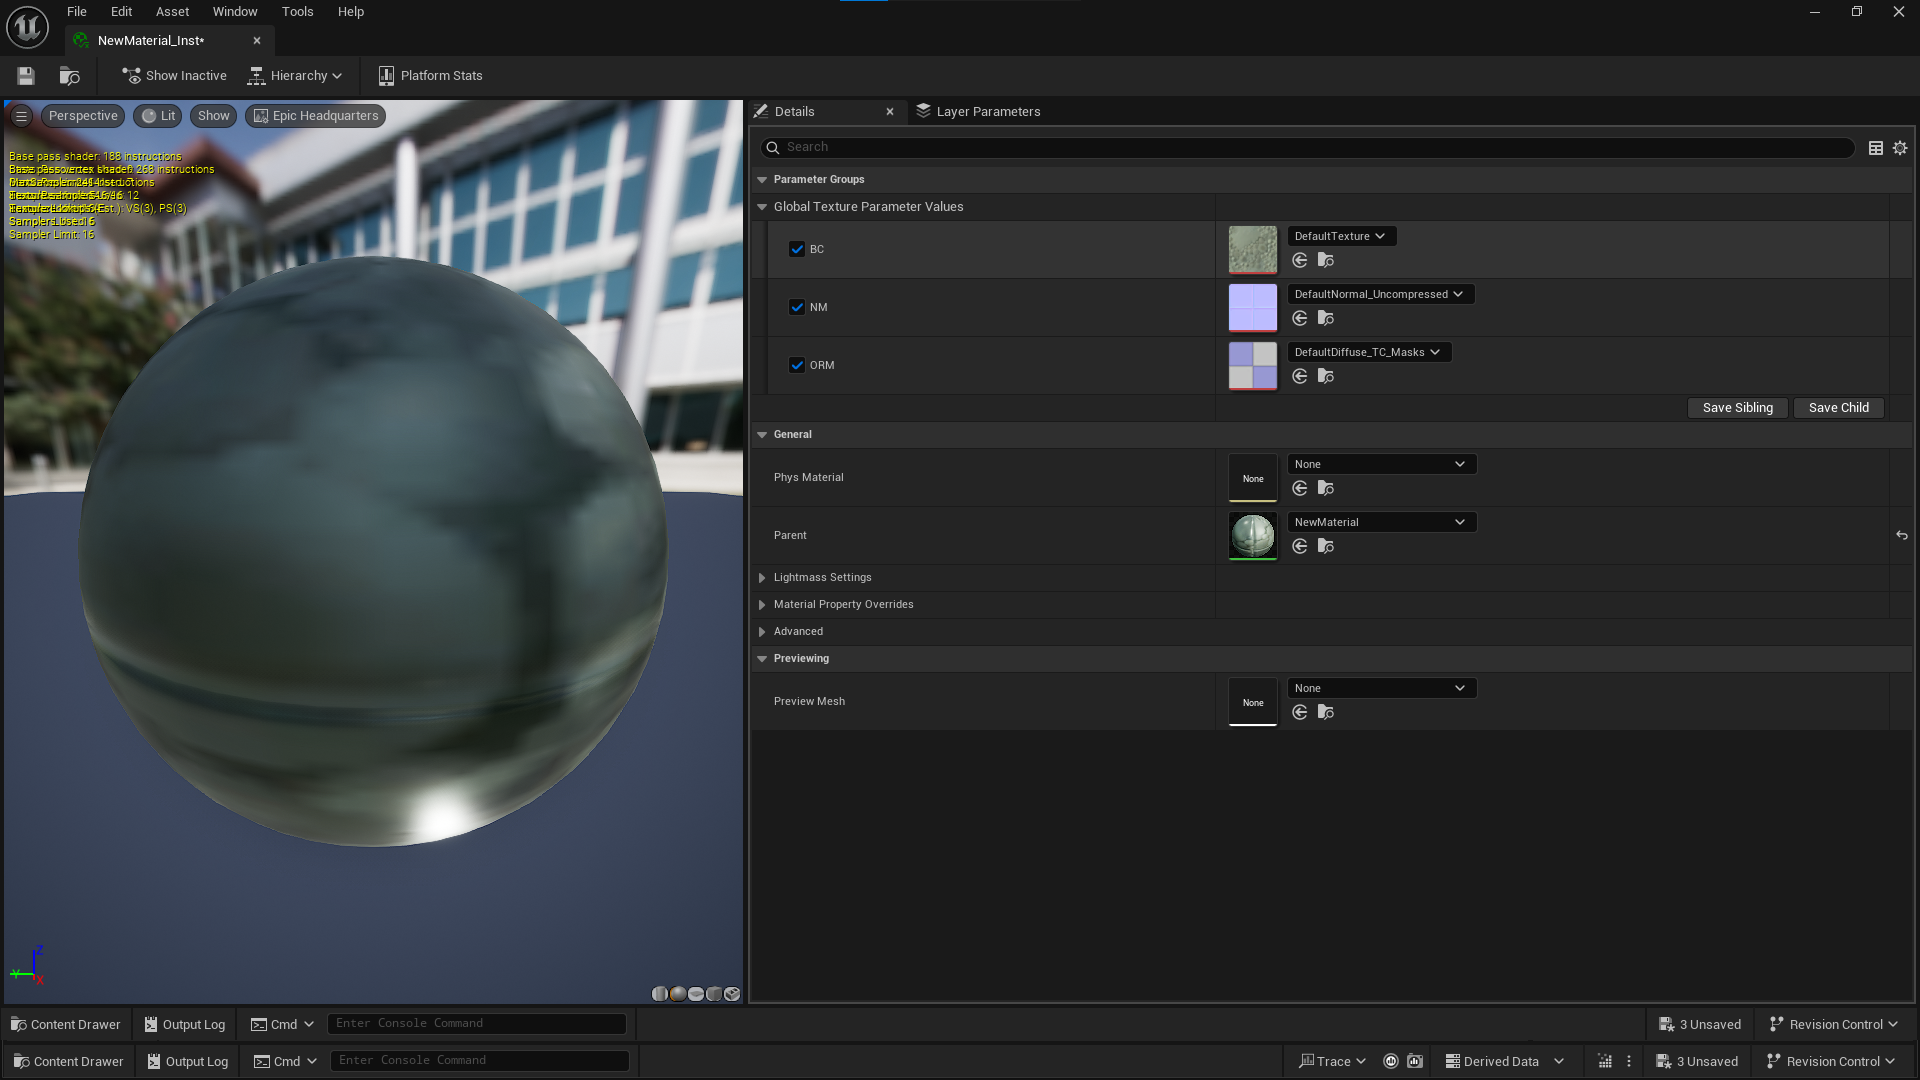Screen dimensions: 1920x1080
Task: Switch Details to property matrix grid icon
Action: click(1876, 148)
